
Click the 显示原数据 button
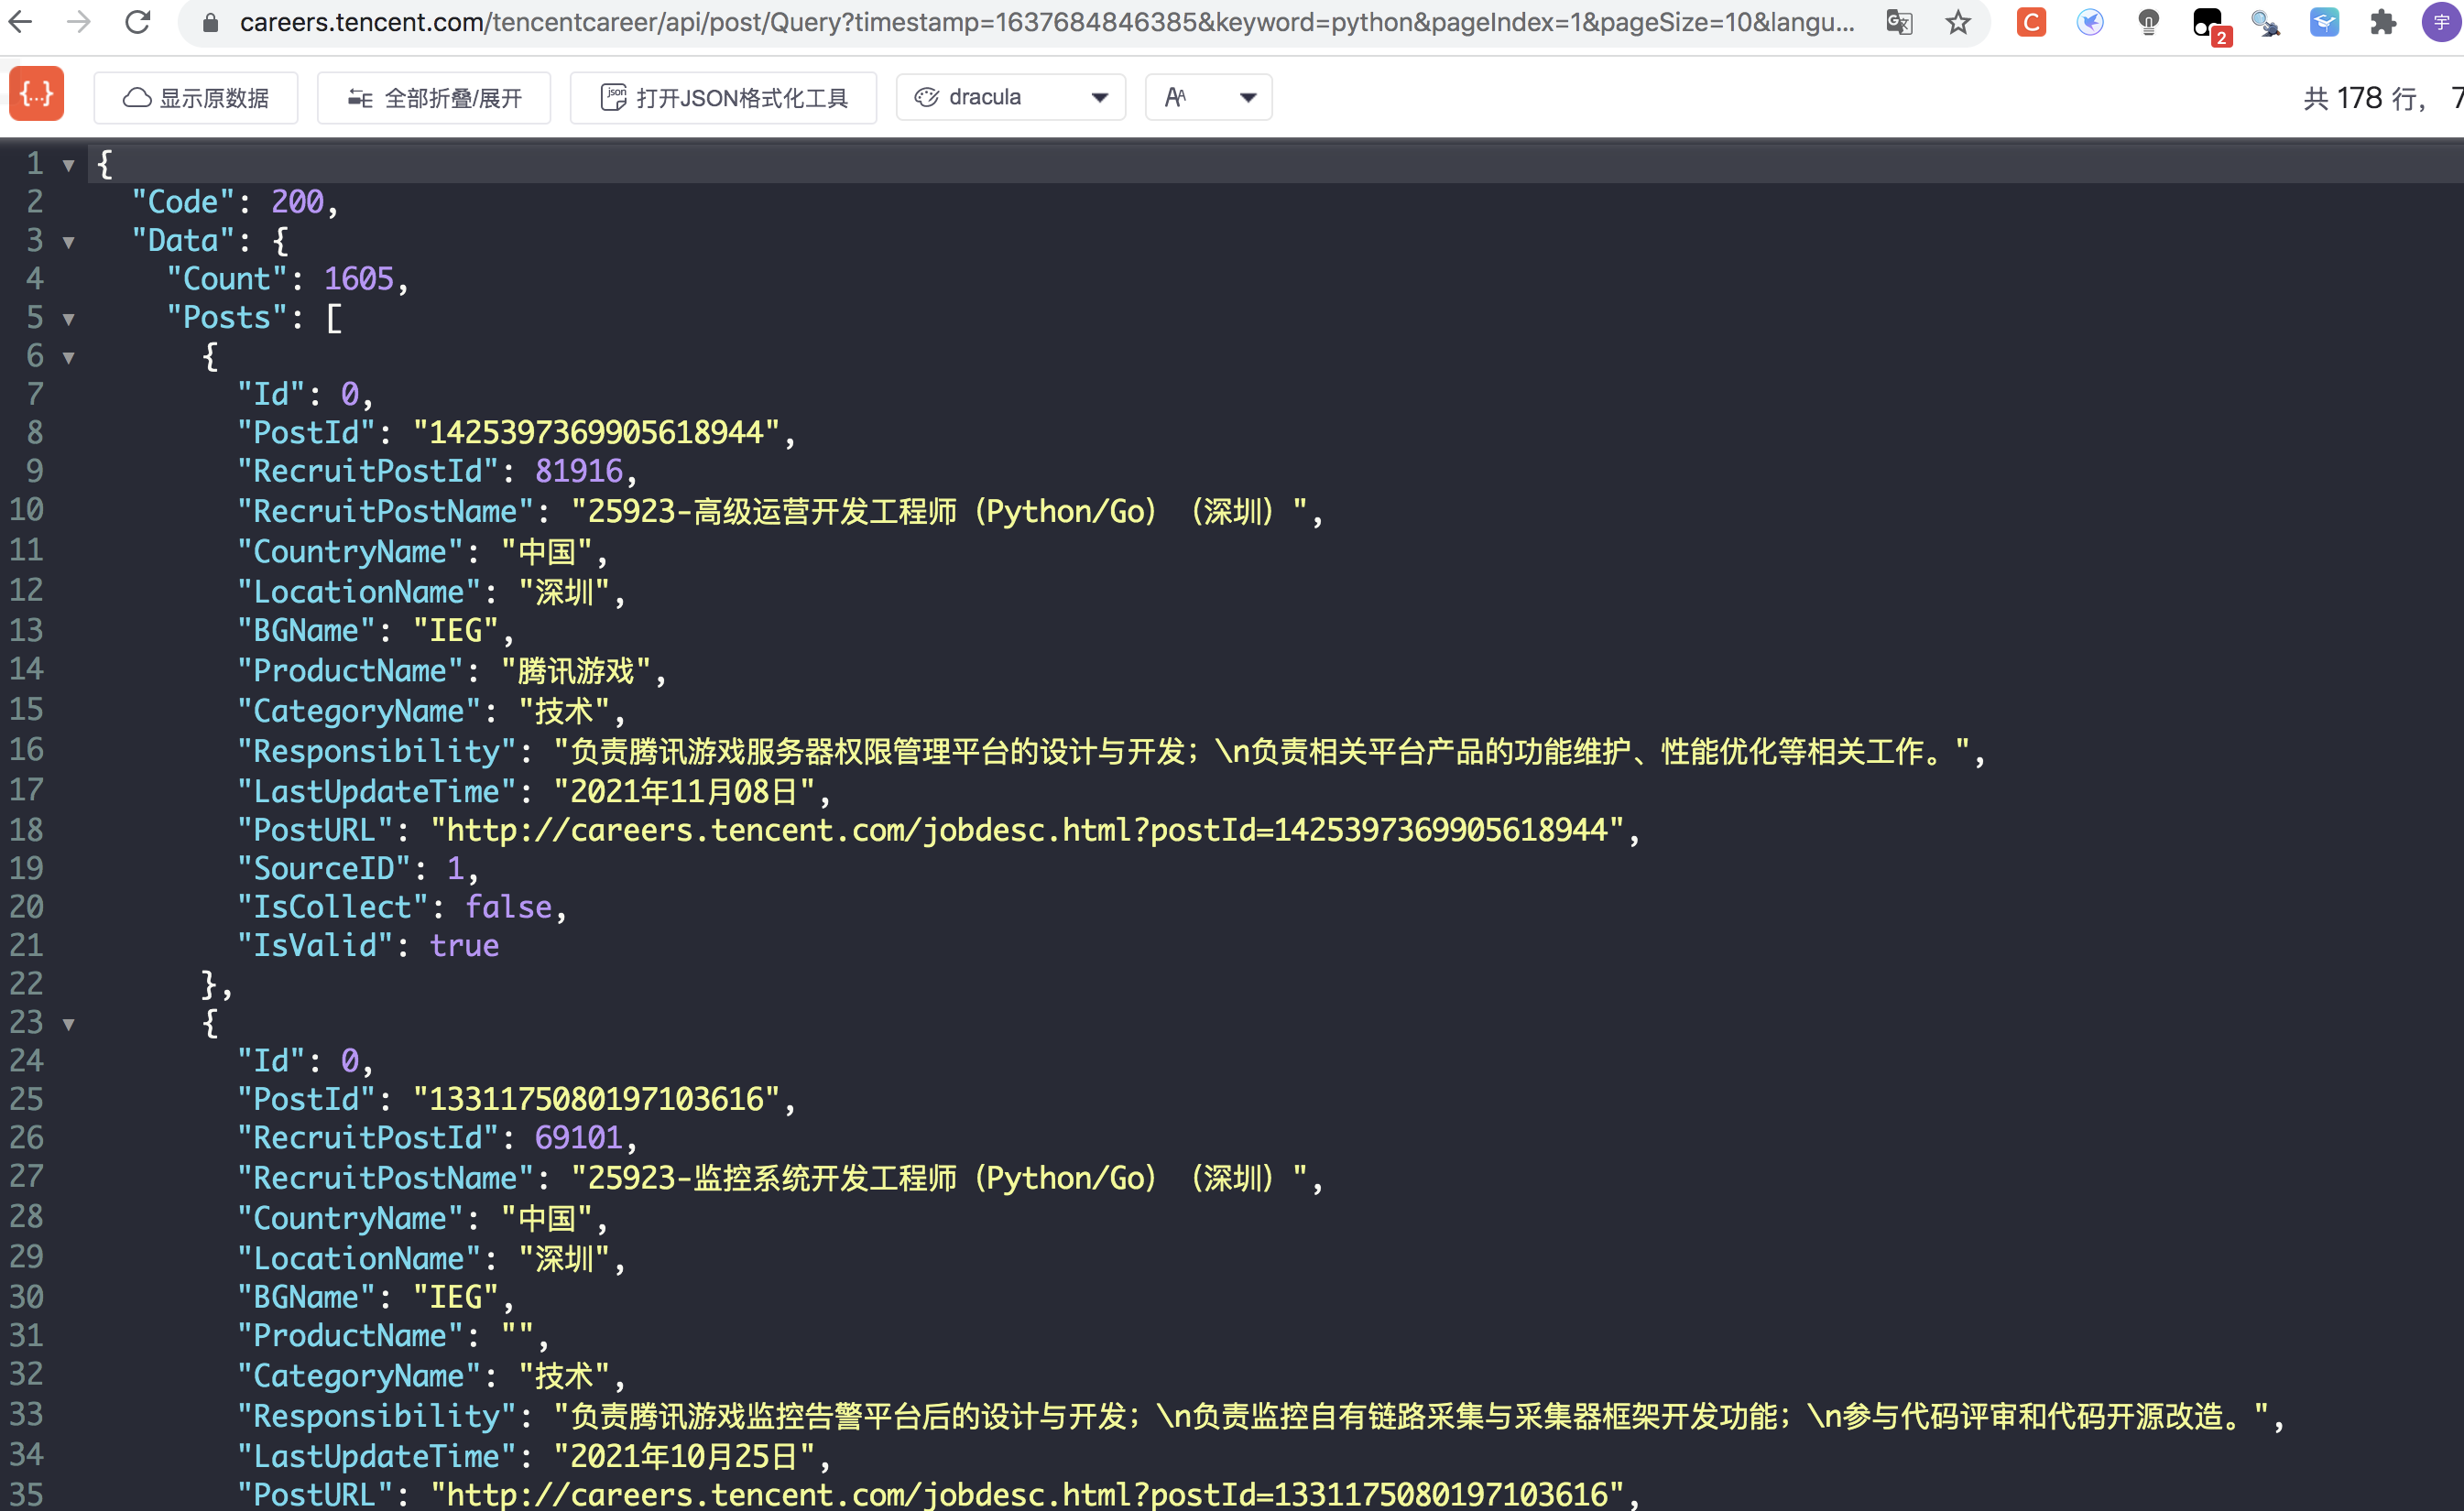196,97
